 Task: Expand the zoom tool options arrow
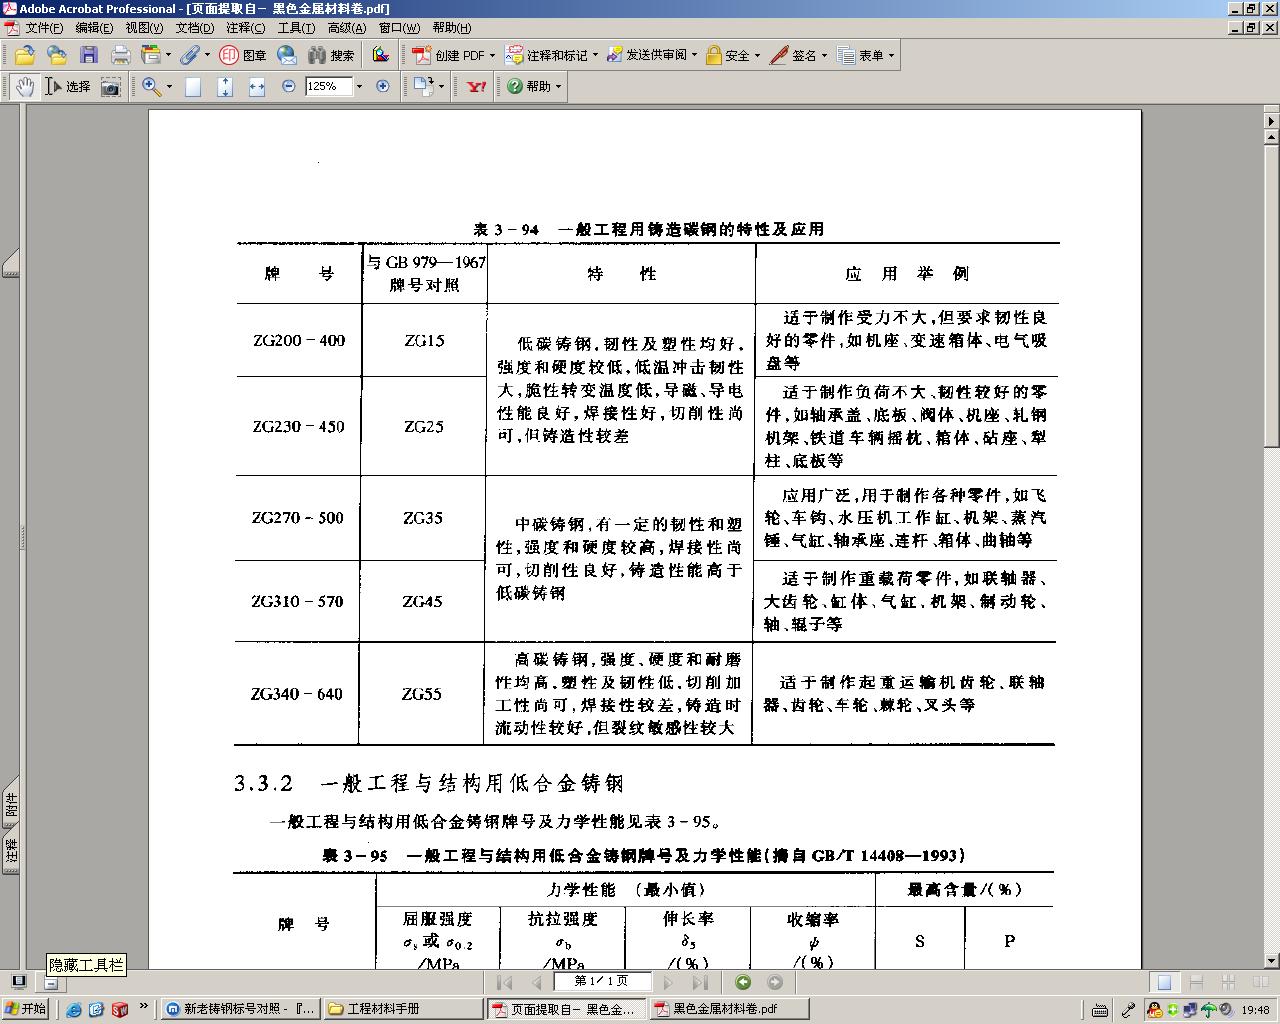pos(169,86)
